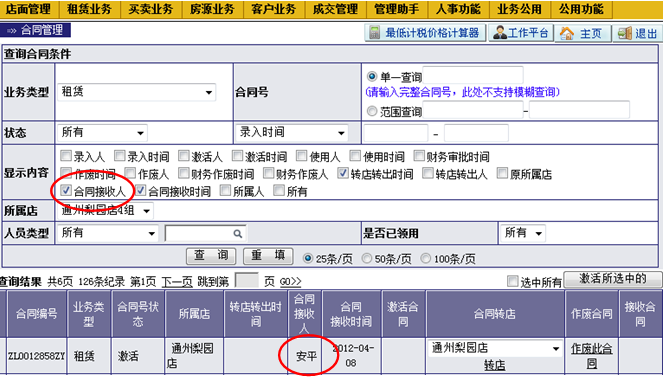
Task: Click the 重填 reset button
Action: click(268, 255)
